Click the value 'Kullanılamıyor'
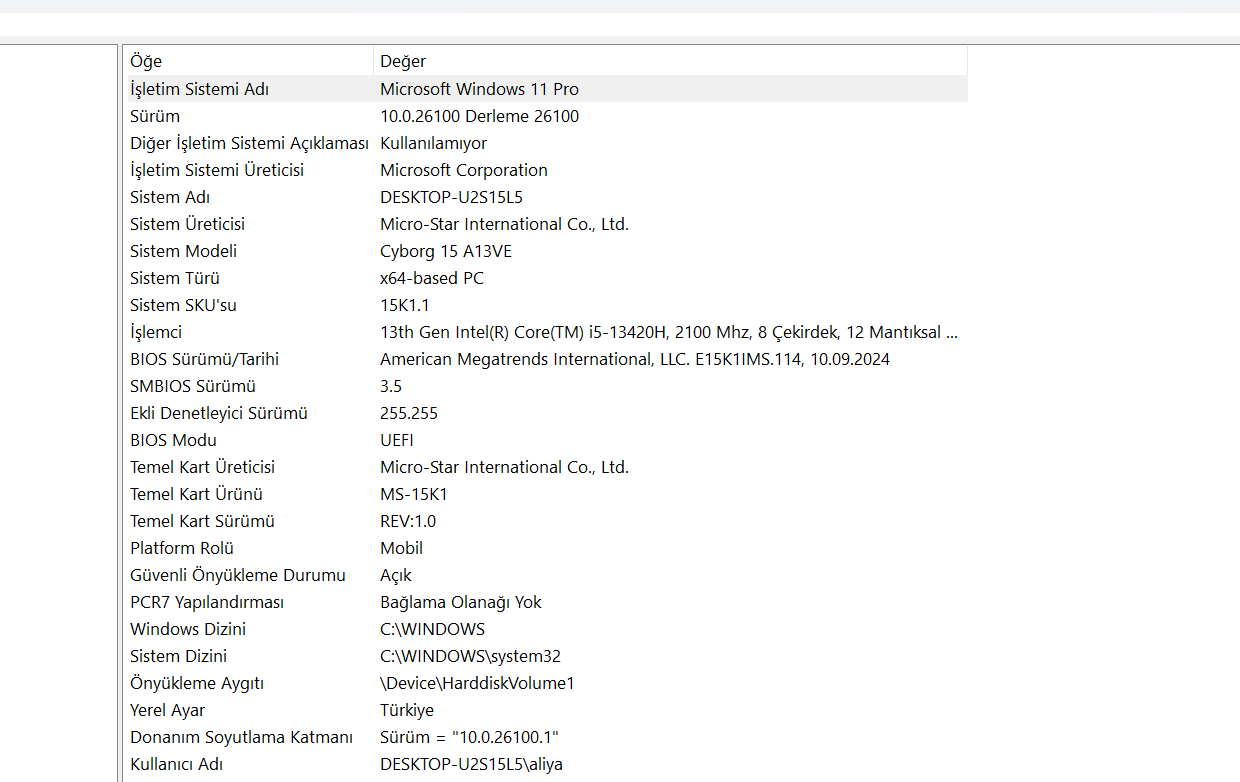1240x782 pixels. [433, 143]
